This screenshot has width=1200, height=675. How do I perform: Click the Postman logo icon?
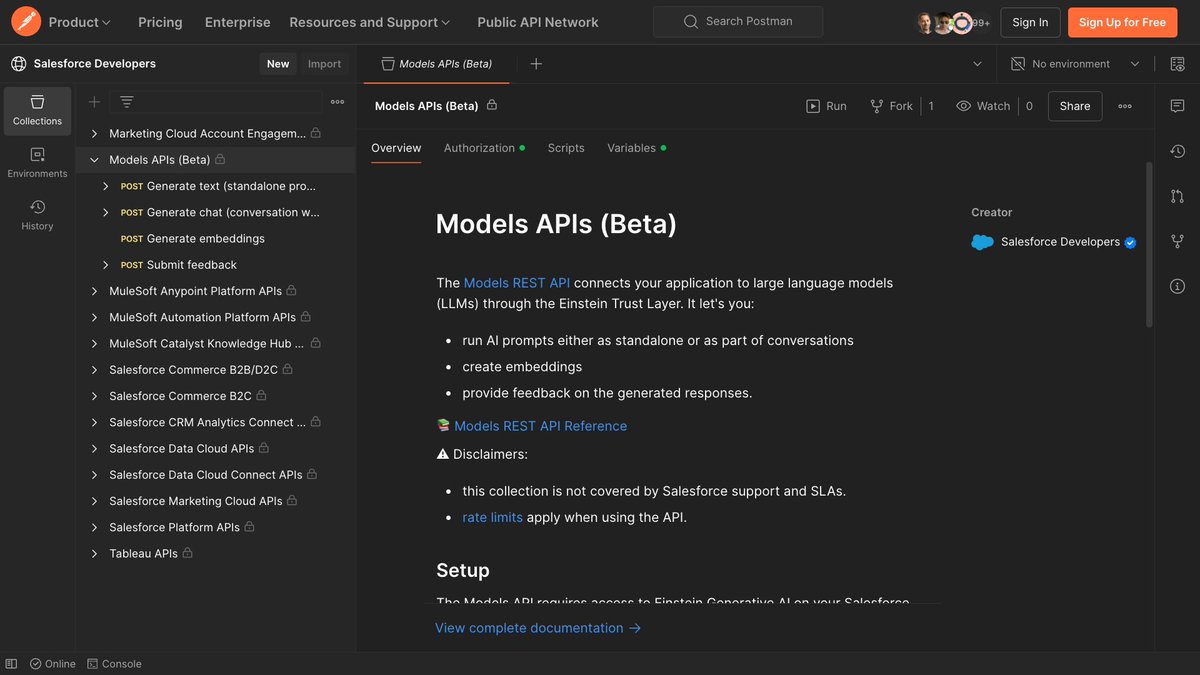tap(27, 21)
